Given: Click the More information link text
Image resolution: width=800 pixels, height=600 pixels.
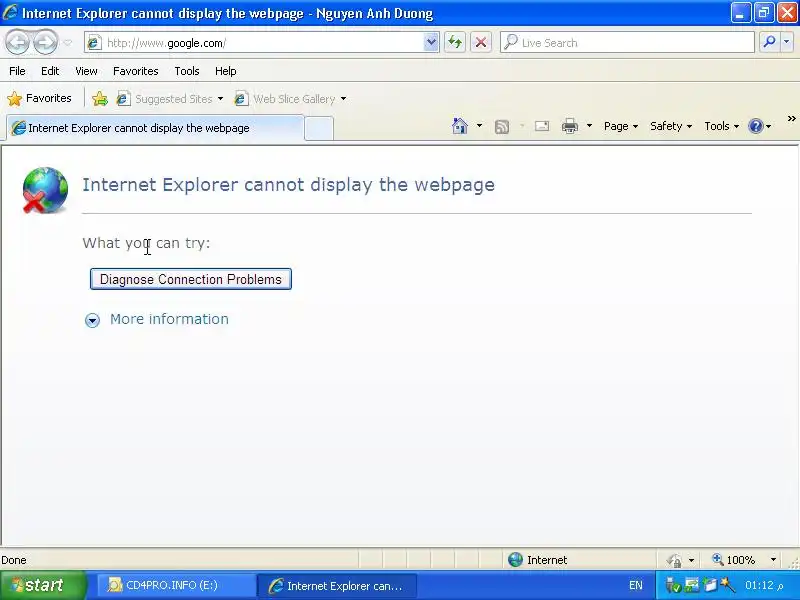Looking at the screenshot, I should tap(169, 319).
